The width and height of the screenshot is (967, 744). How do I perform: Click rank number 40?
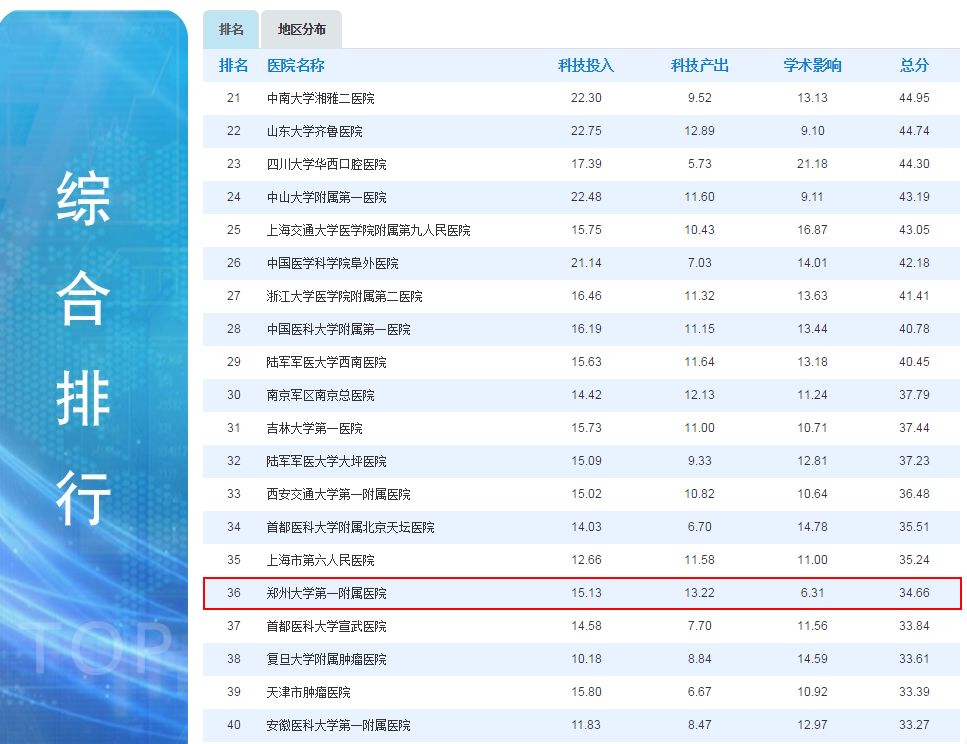(234, 725)
